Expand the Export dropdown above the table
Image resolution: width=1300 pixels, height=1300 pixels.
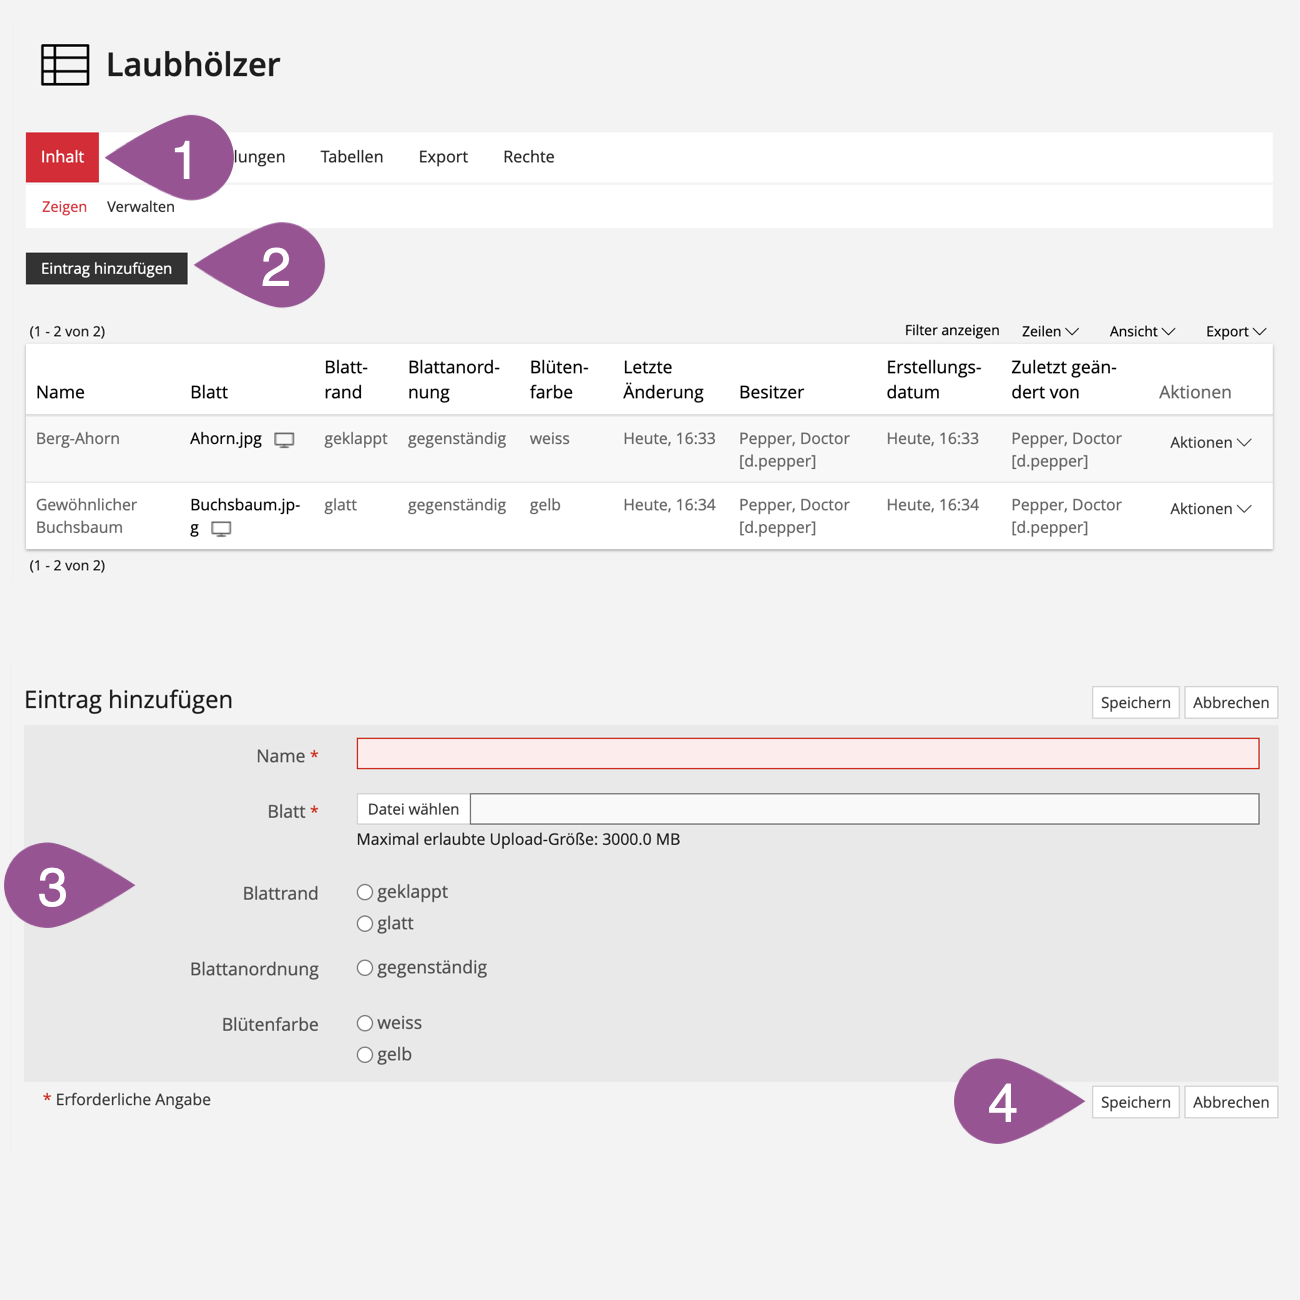(1235, 331)
